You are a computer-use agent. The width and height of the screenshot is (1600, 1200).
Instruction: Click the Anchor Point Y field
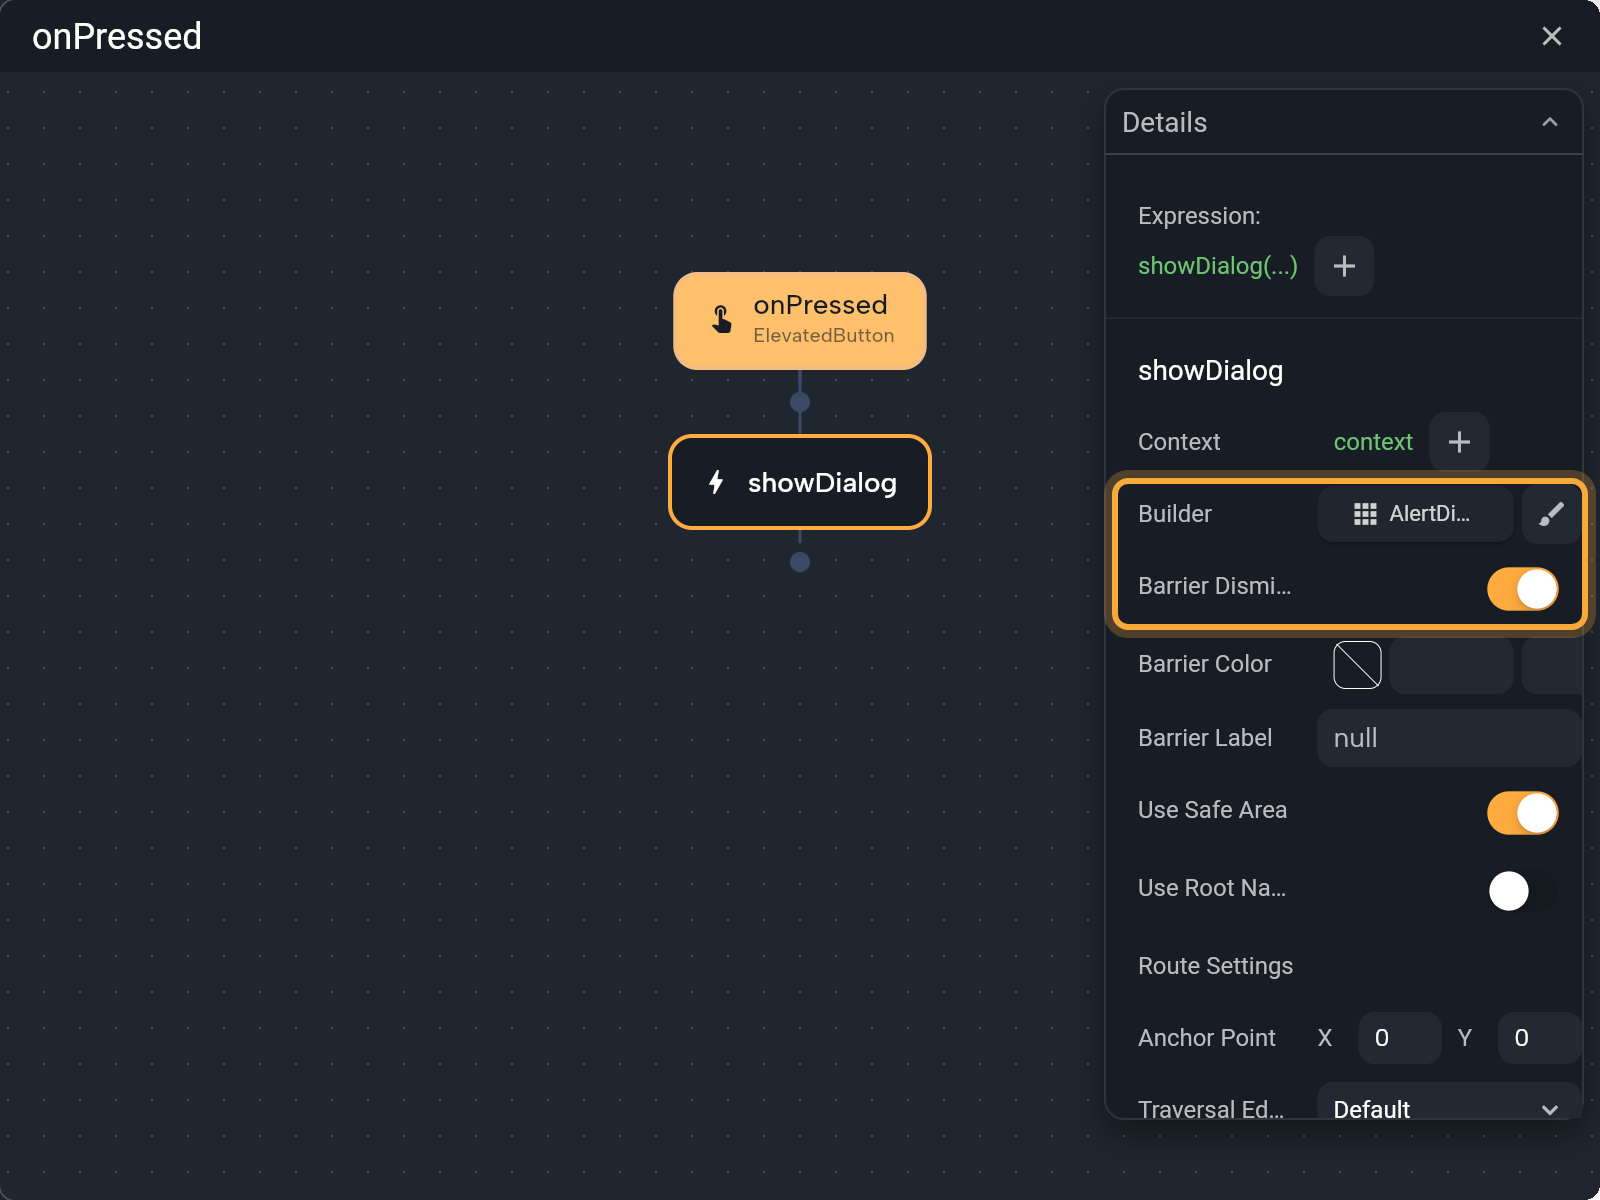1539,1038
